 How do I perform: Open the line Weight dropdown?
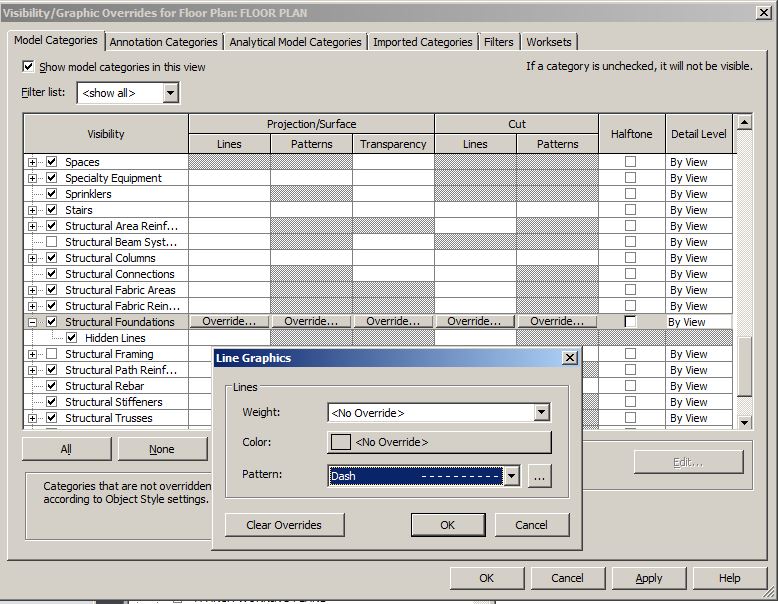point(541,412)
